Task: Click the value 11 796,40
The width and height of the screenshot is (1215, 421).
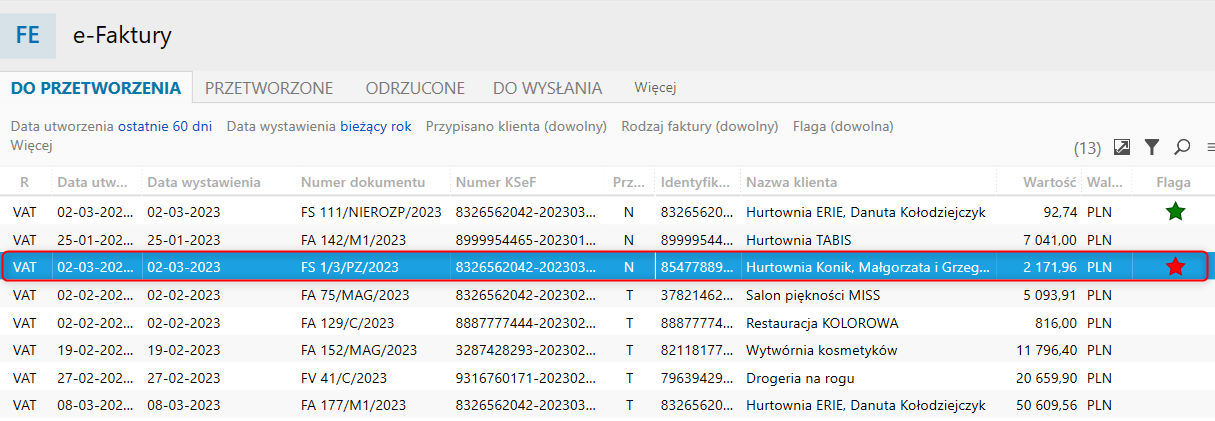Action: pos(1048,350)
